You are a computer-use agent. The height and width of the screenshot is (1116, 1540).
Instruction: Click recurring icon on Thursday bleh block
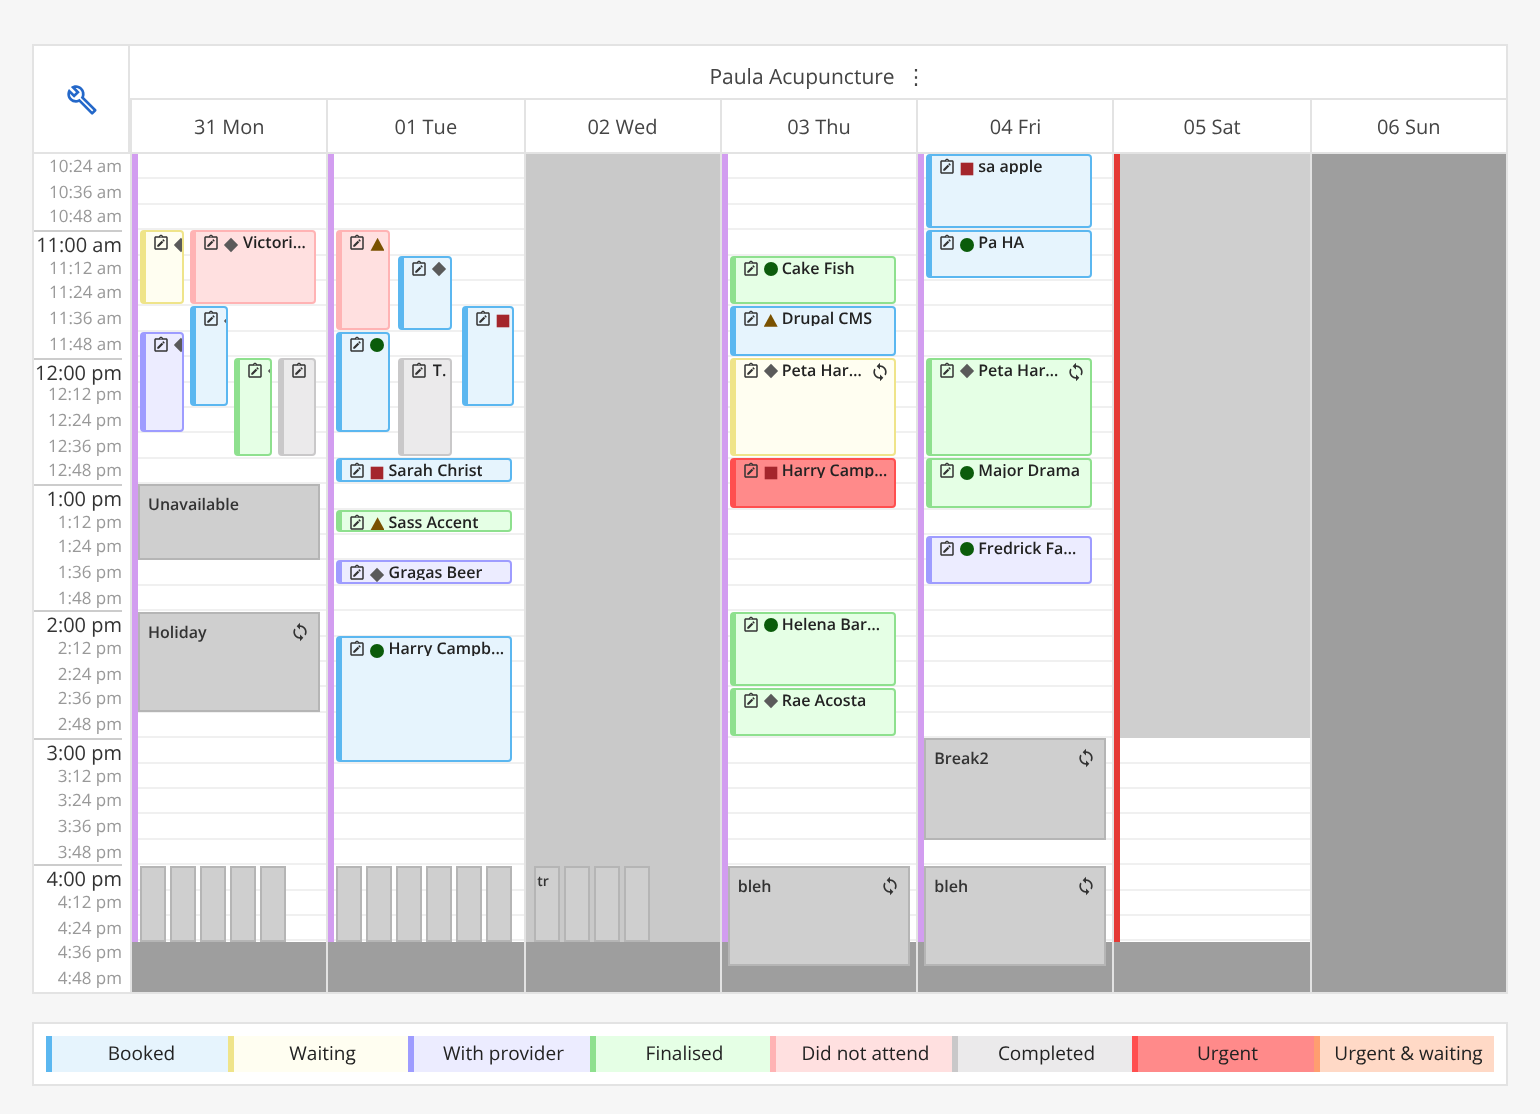coord(890,886)
